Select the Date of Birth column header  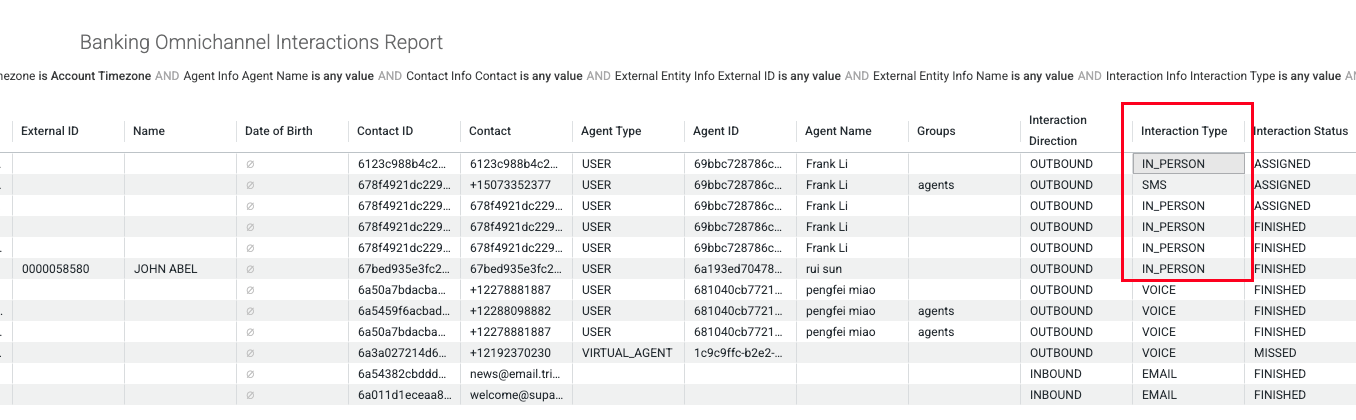(x=279, y=131)
